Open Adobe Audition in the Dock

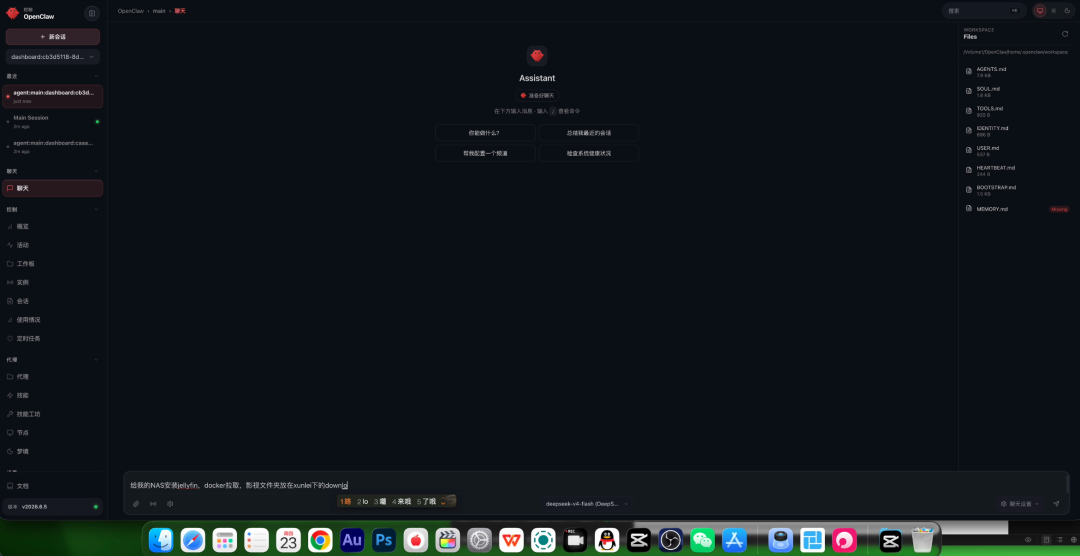click(x=352, y=540)
